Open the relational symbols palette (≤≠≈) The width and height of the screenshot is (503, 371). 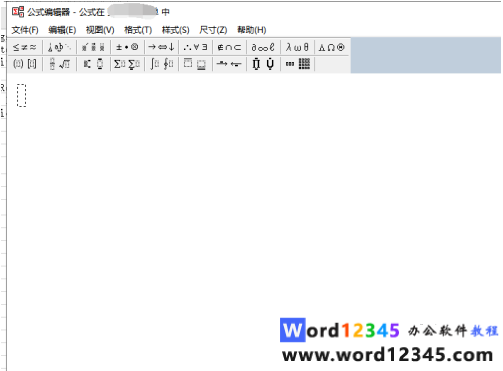25,47
